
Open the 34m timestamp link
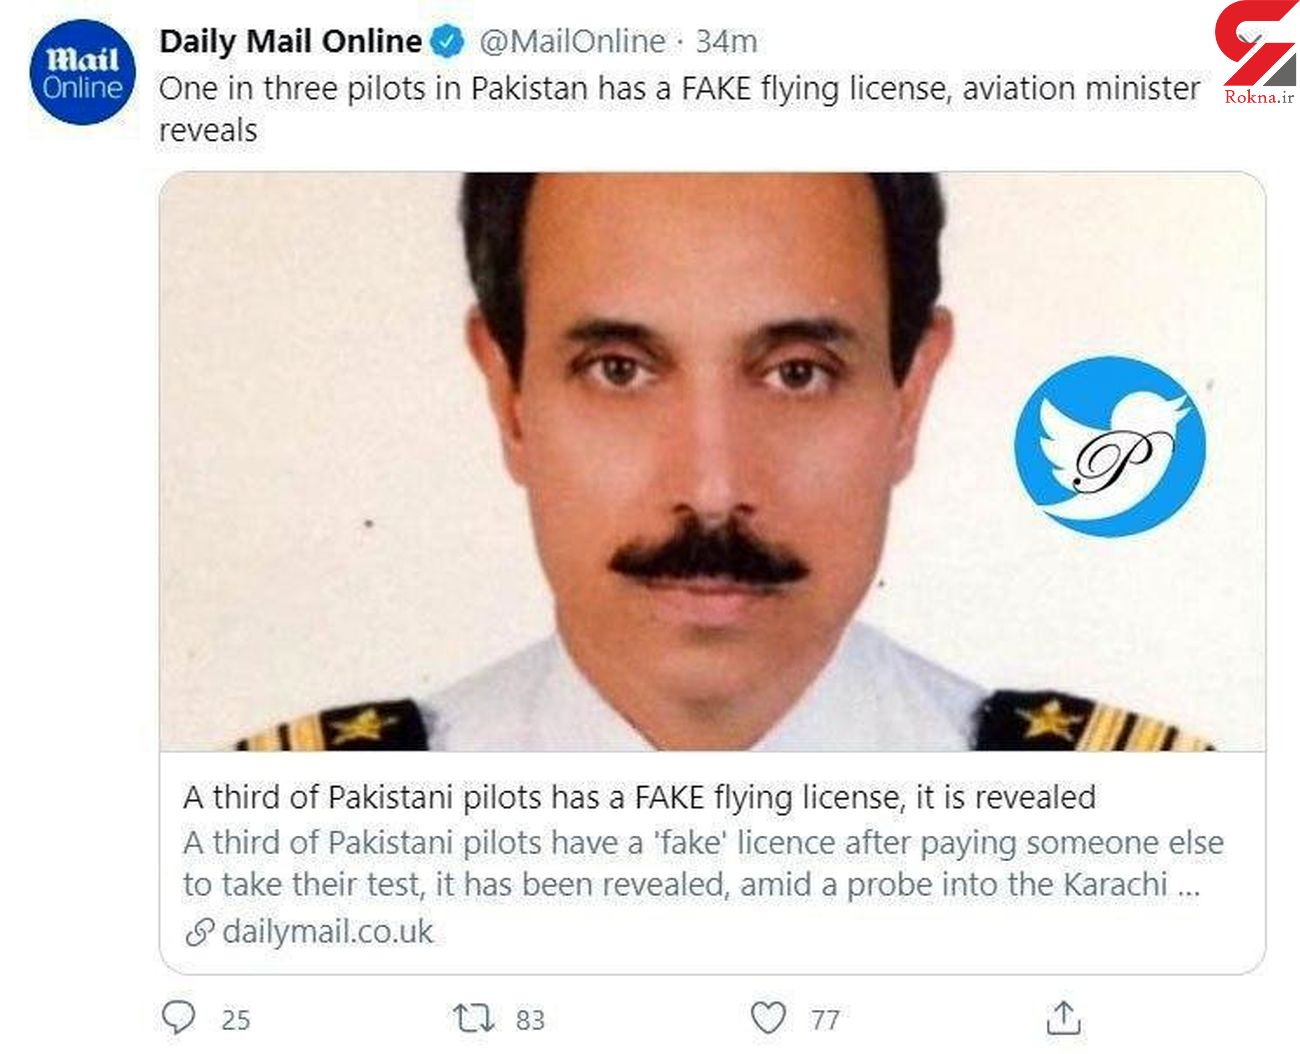tap(726, 42)
